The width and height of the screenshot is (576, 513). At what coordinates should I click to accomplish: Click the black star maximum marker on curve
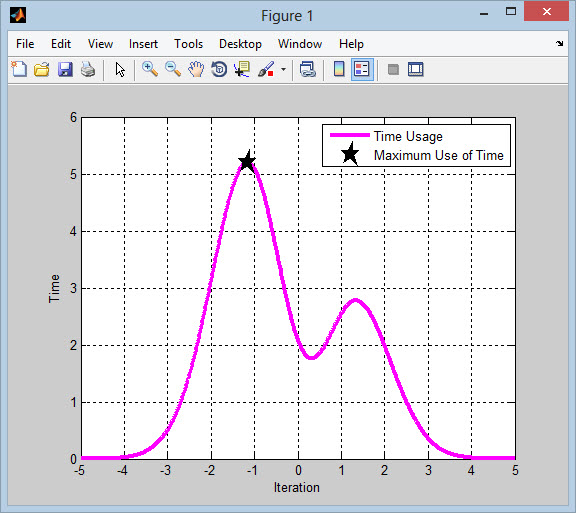coord(247,161)
